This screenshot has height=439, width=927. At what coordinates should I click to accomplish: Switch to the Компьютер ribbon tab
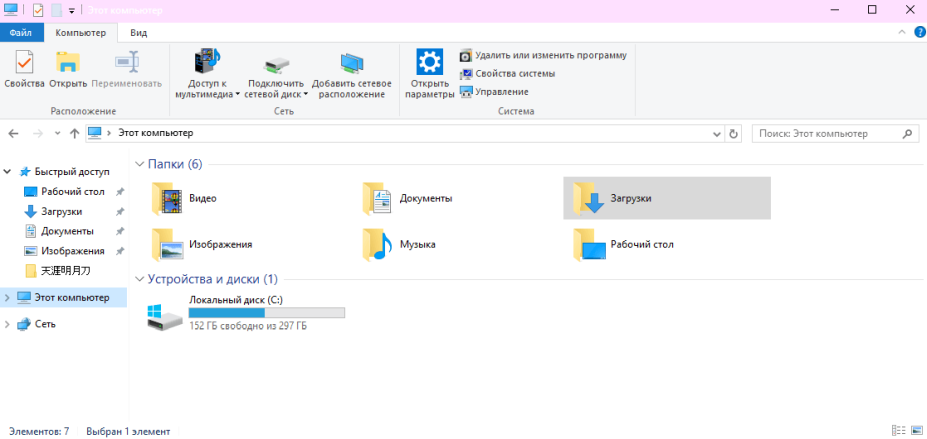(x=81, y=33)
